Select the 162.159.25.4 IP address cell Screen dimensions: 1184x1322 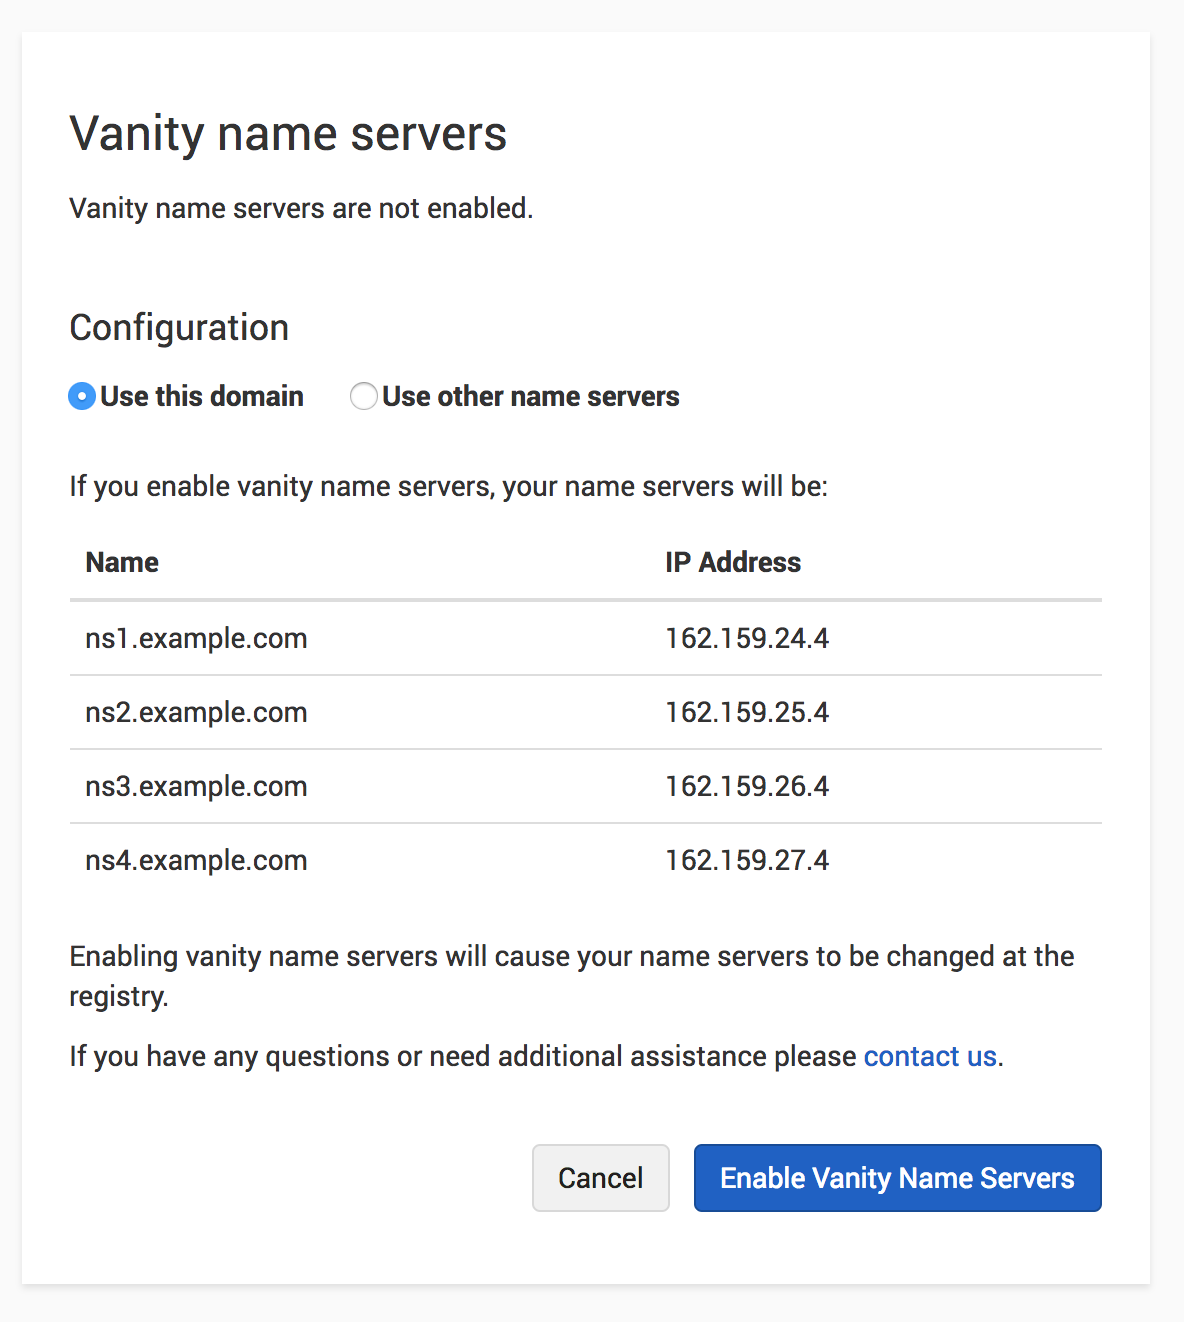(747, 712)
